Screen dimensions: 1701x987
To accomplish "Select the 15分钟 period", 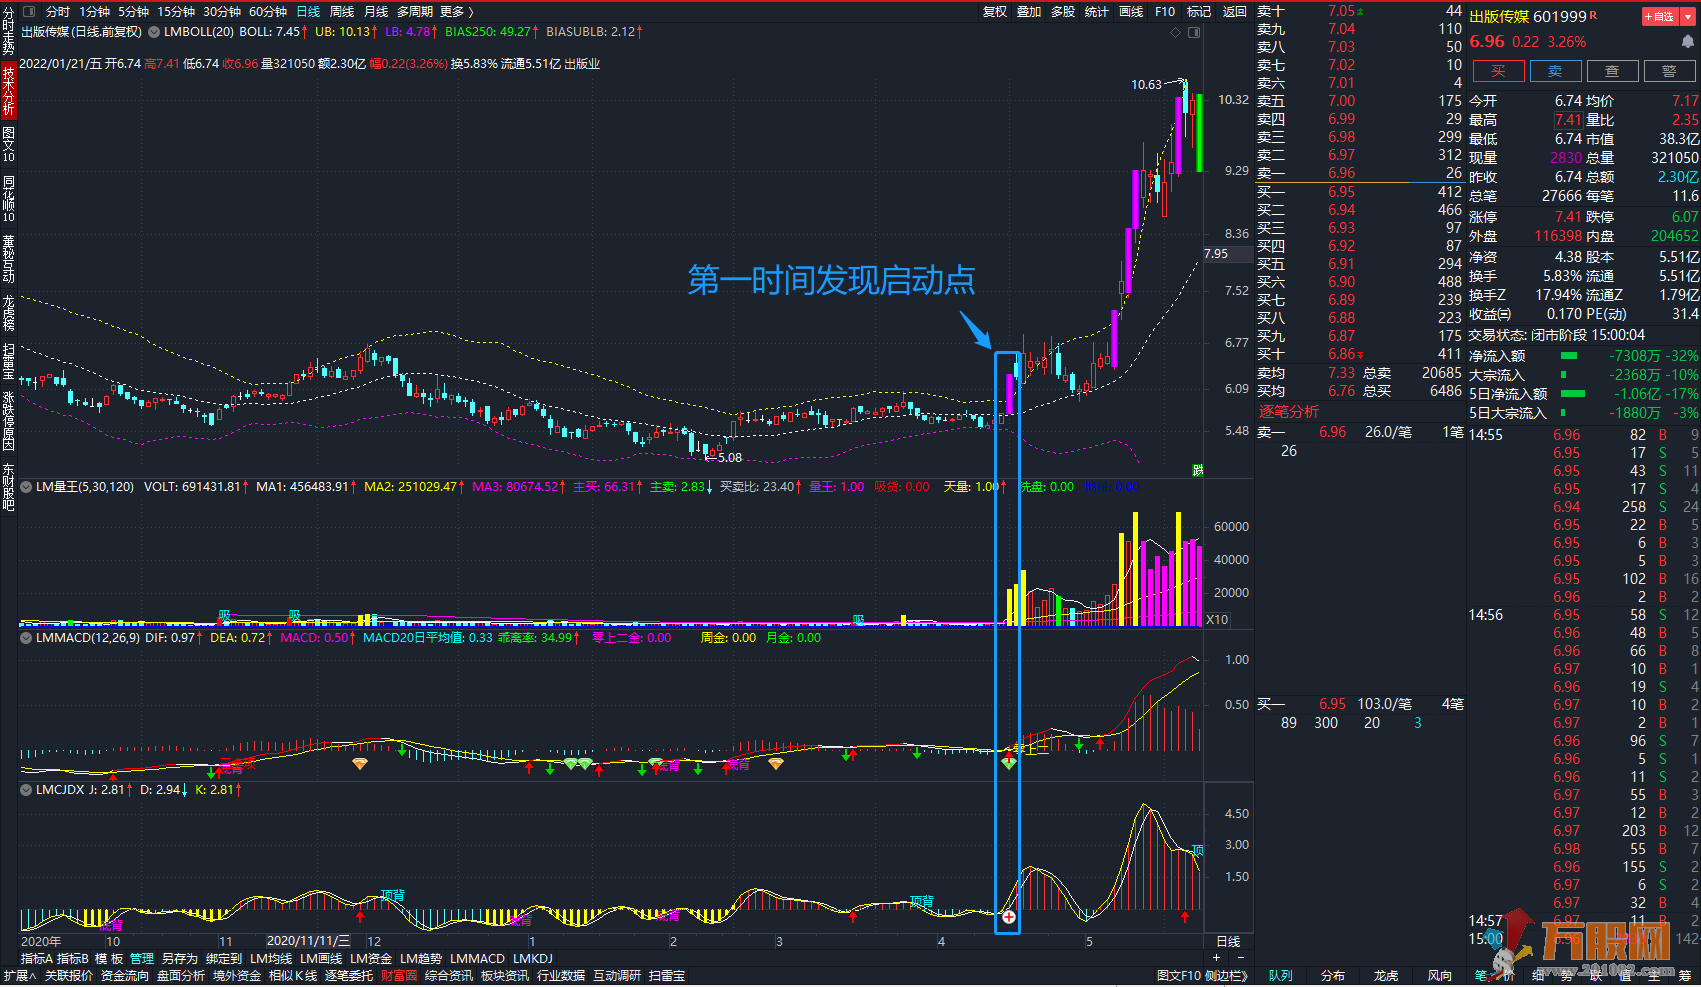I will pyautogui.click(x=175, y=12).
